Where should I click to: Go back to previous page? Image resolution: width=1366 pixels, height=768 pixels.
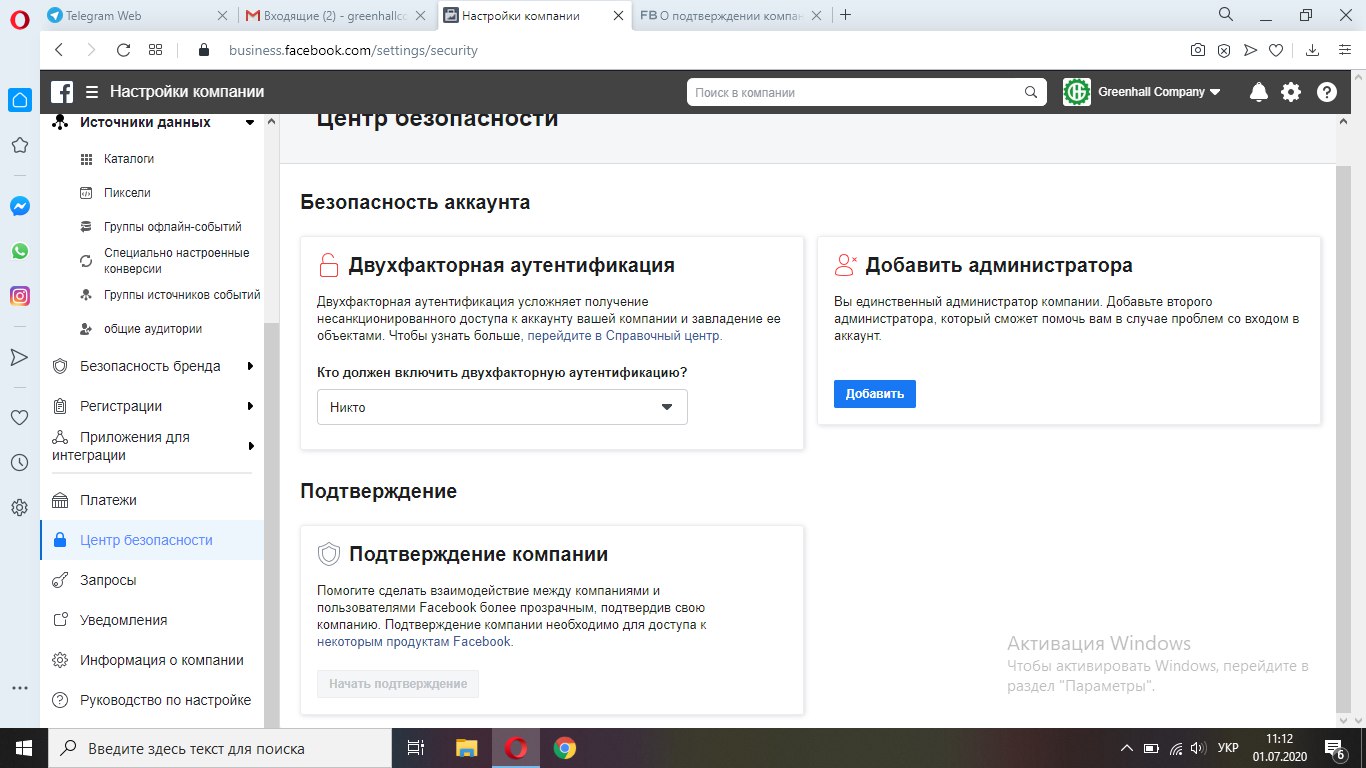pos(59,50)
